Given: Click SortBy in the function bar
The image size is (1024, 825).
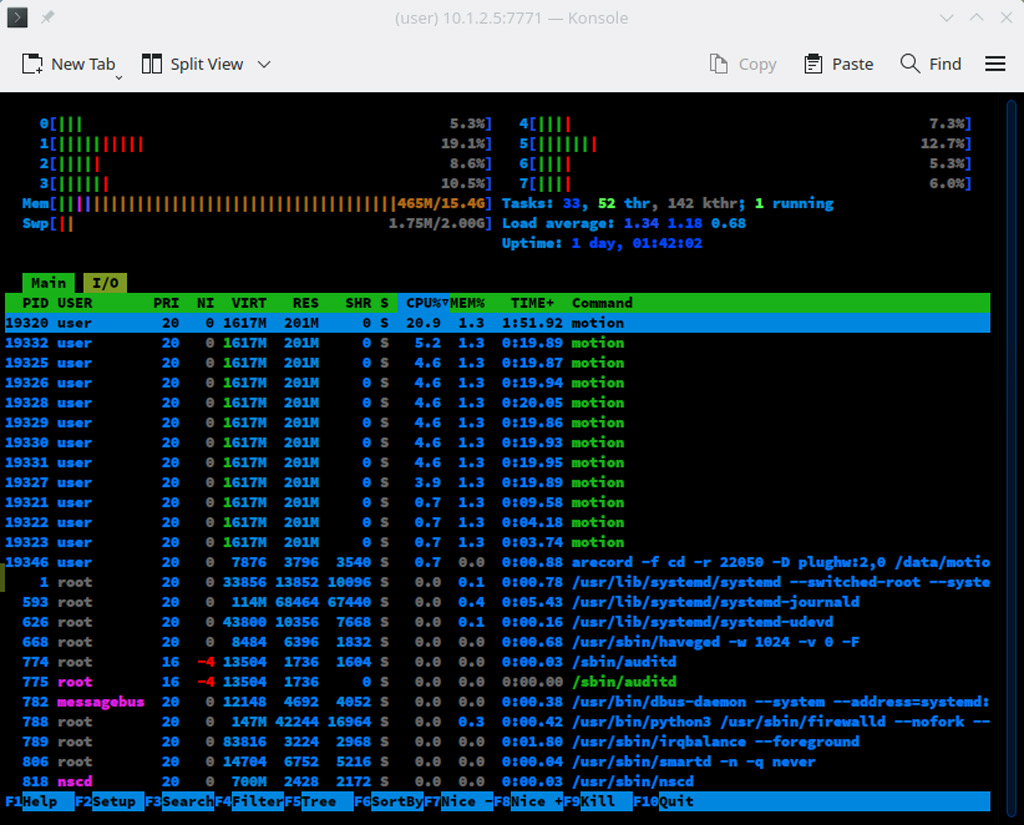Looking at the screenshot, I should click(x=397, y=801).
